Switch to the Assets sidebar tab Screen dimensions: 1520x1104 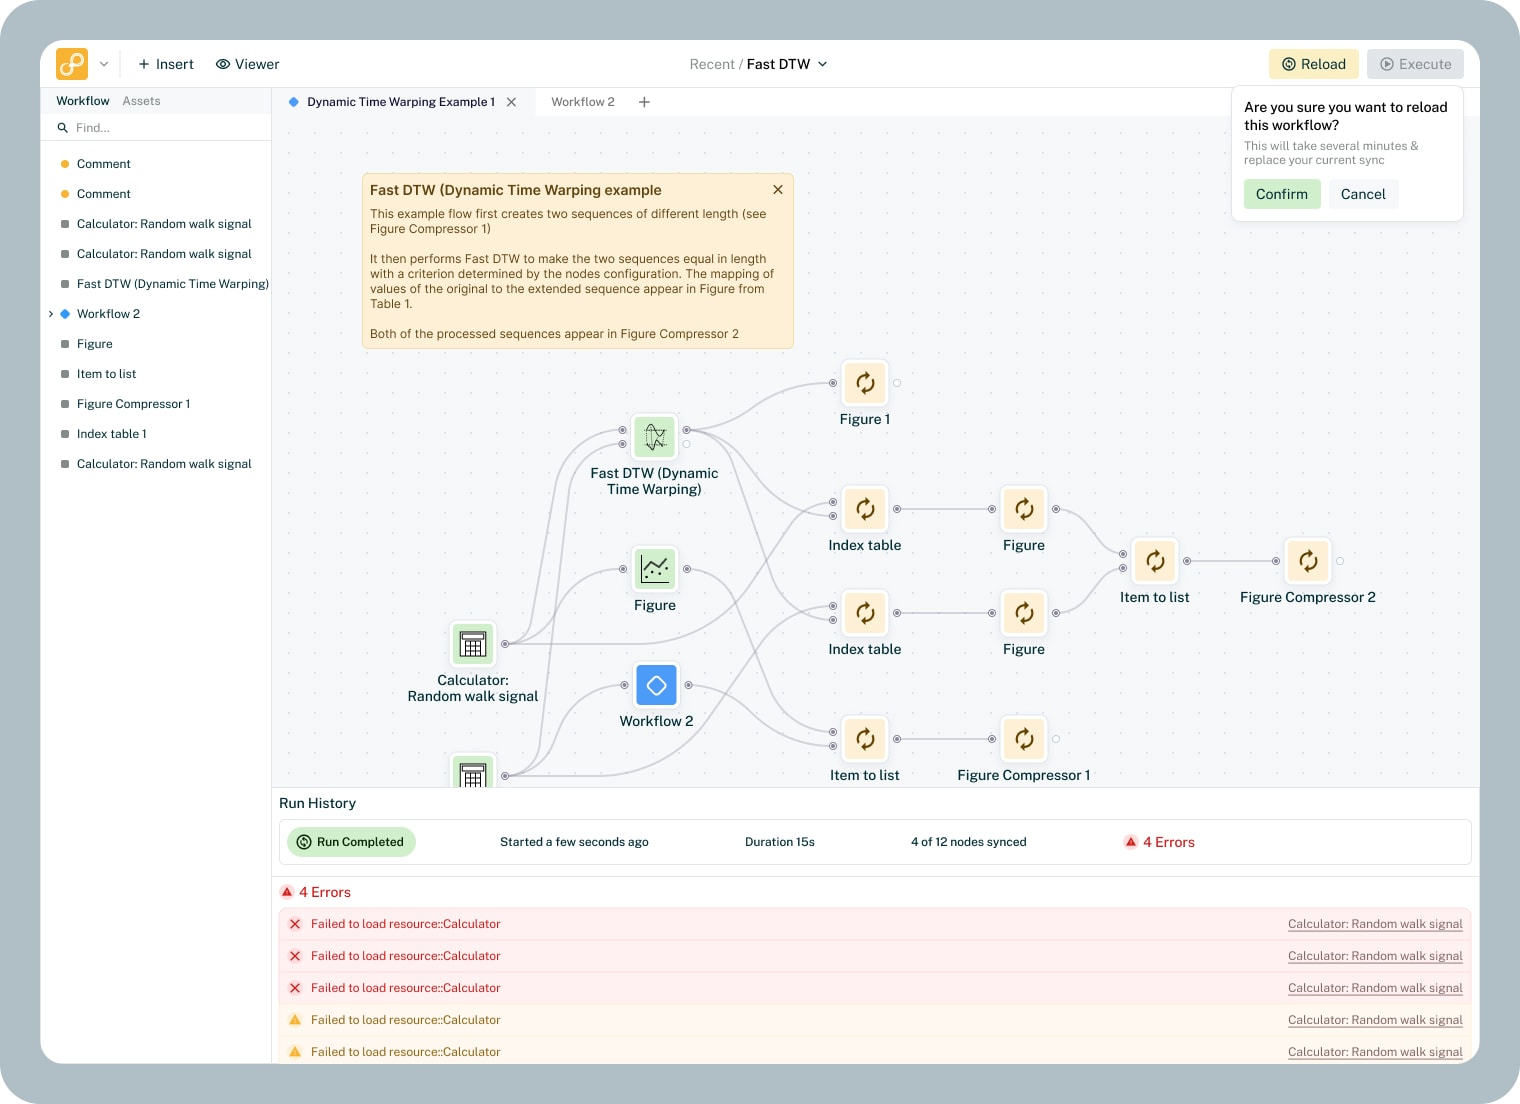[x=141, y=101]
